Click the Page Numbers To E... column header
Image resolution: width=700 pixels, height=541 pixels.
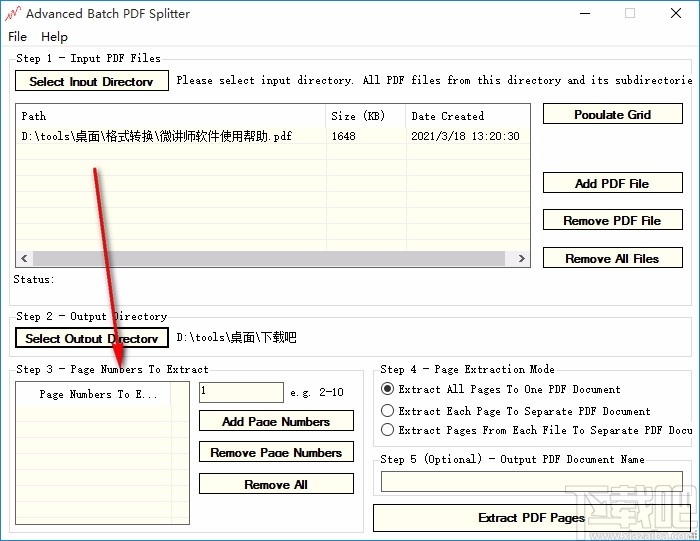click(93, 394)
